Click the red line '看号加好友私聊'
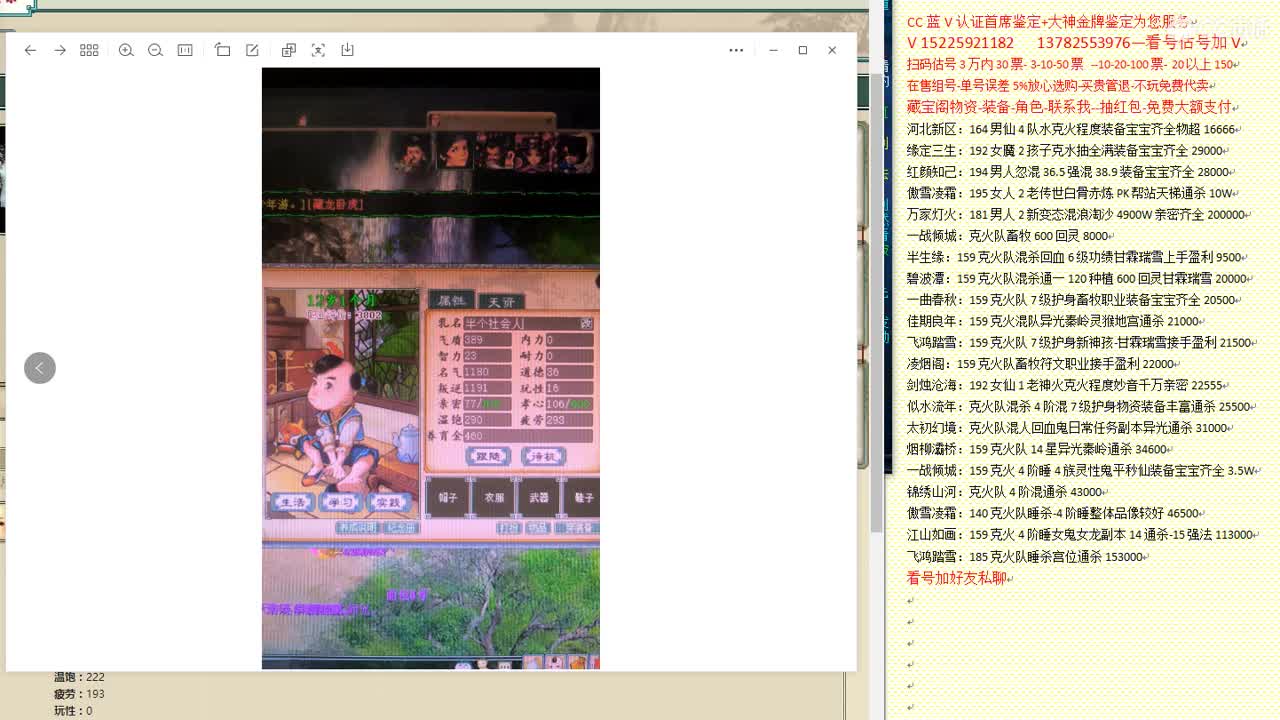 point(958,578)
